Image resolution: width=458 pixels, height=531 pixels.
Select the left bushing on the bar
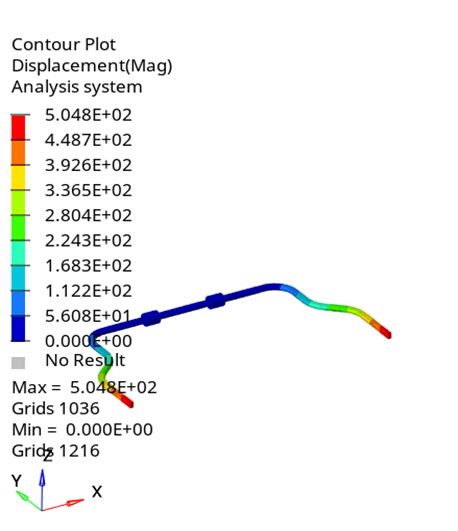coord(151,318)
